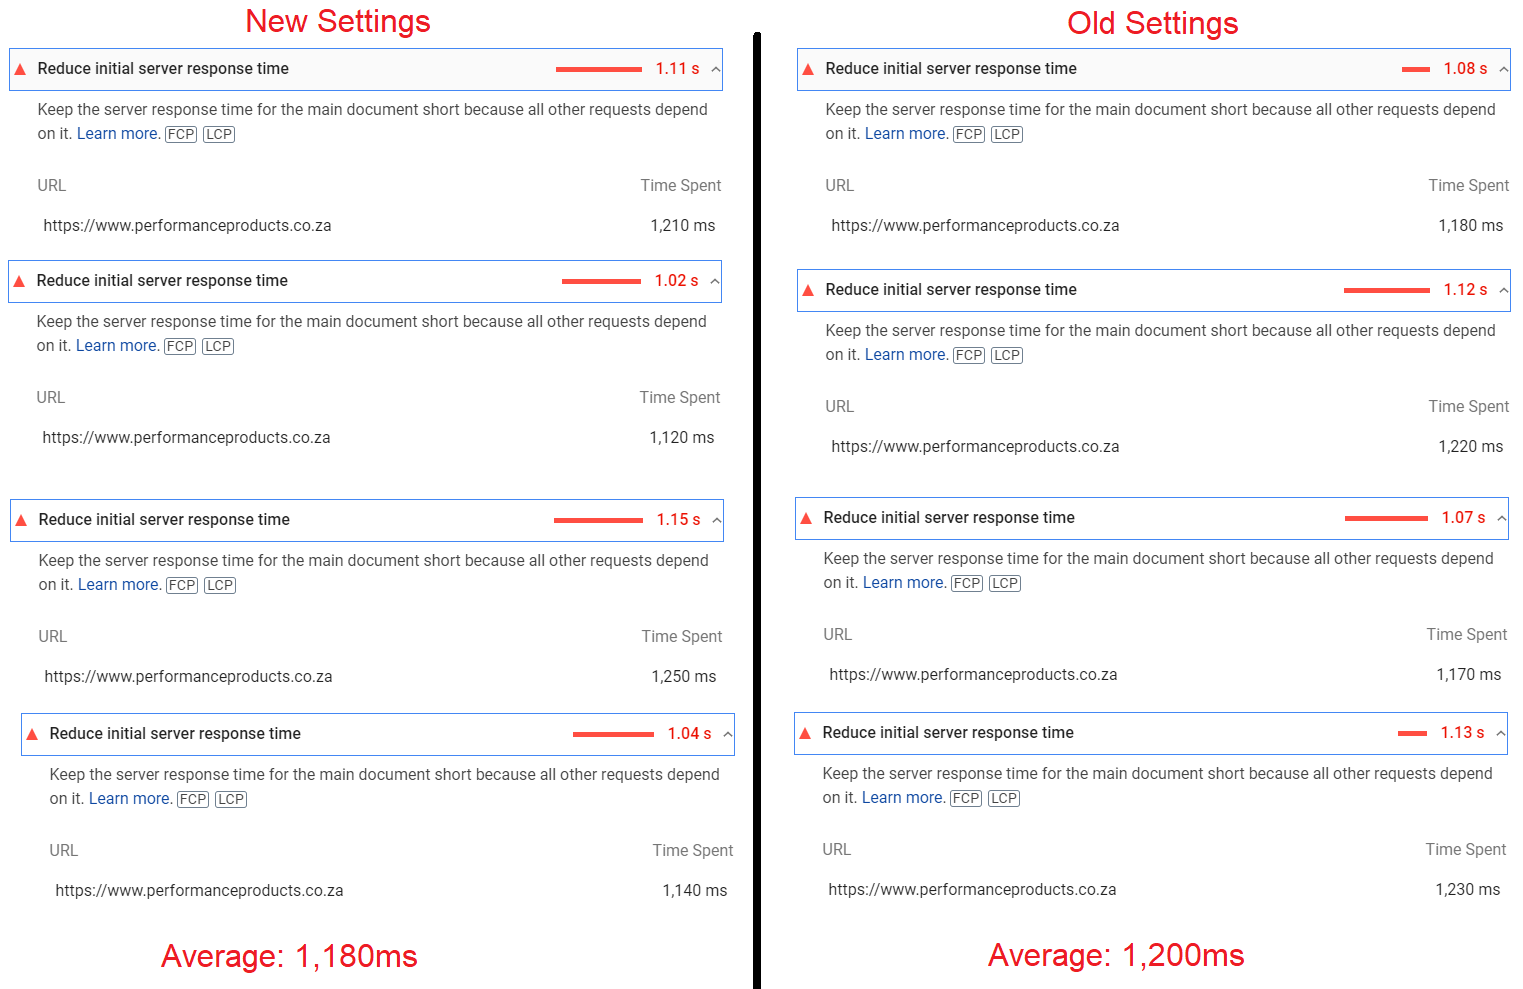Collapse the 1.02 s audit chevron
The height and width of the screenshot is (989, 1523).
714,281
